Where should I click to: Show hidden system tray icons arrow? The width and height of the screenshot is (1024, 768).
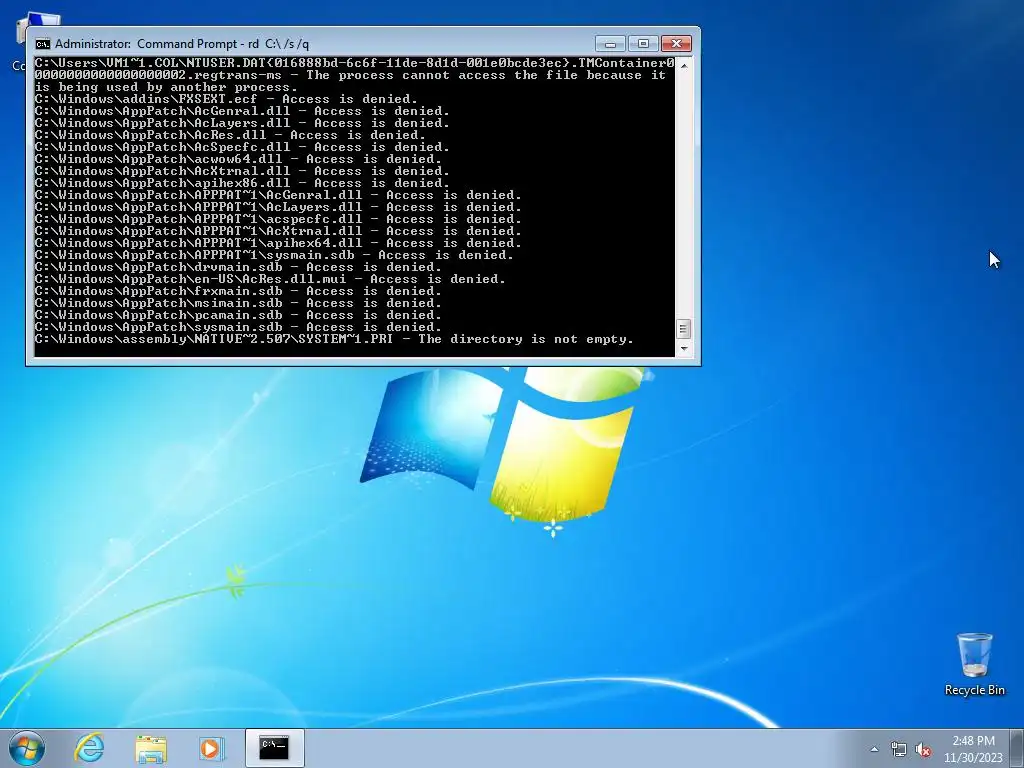874,749
